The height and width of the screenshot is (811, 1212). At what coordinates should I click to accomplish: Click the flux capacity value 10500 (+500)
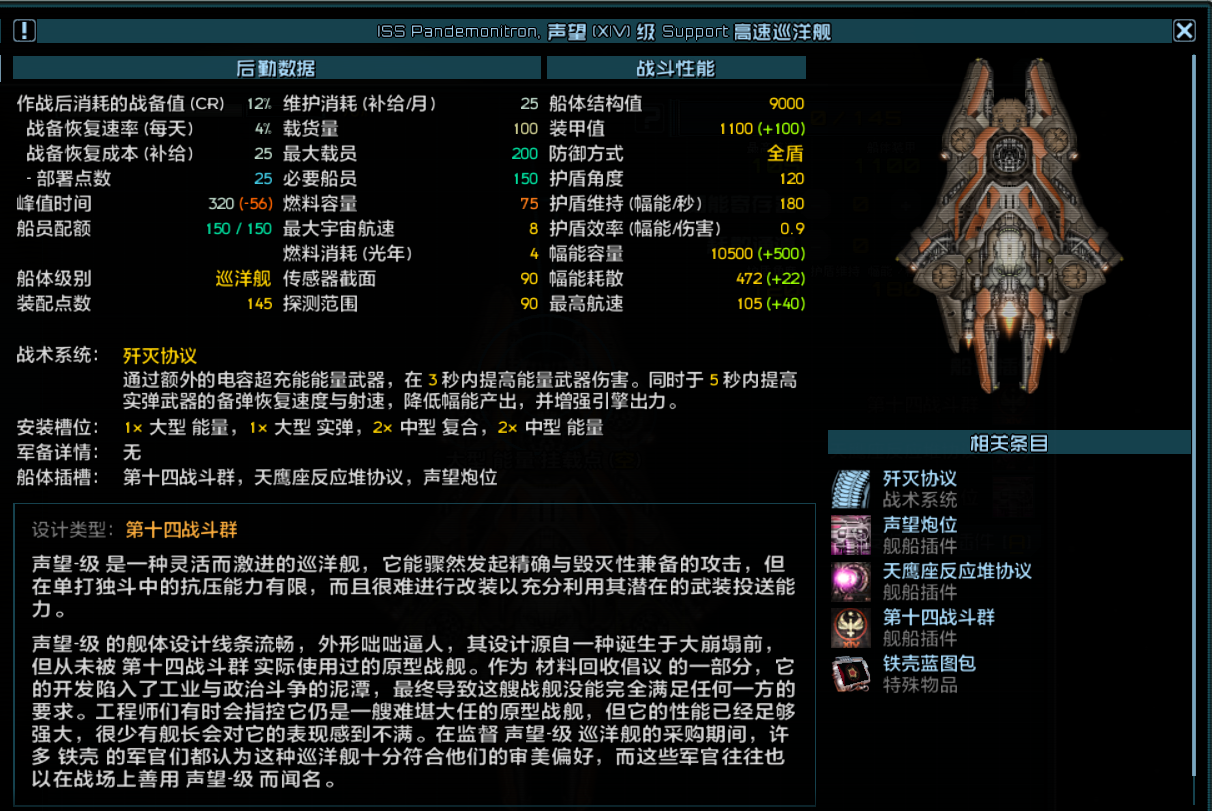point(757,253)
